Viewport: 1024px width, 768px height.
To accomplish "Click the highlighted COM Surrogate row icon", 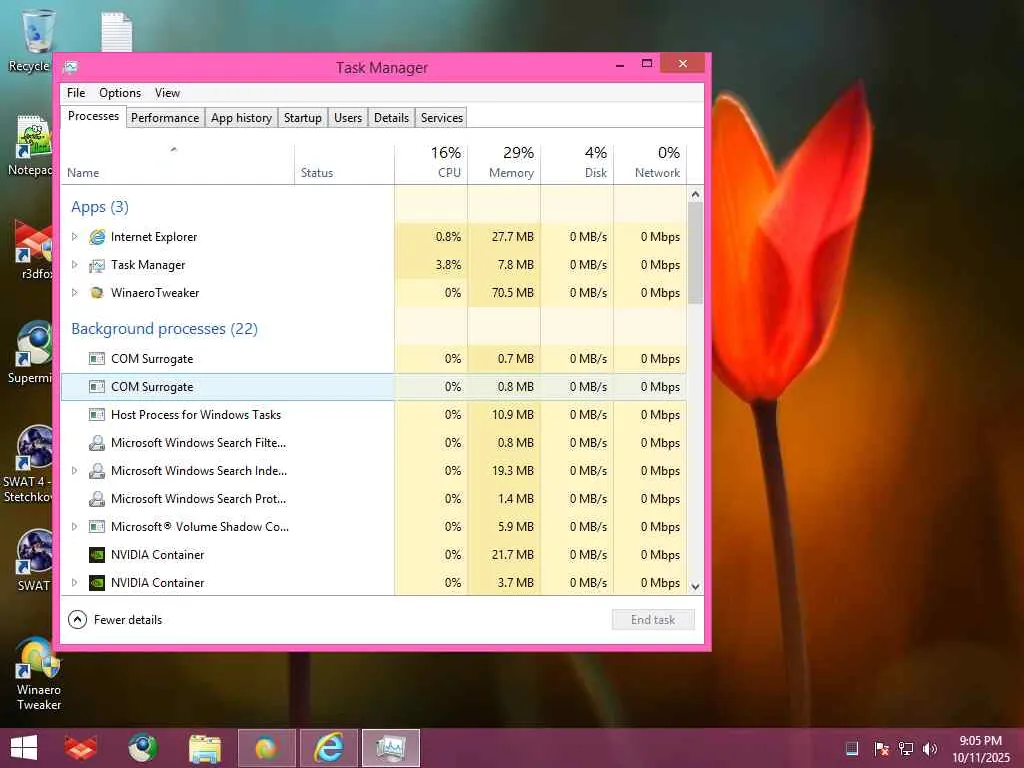I will (x=97, y=387).
